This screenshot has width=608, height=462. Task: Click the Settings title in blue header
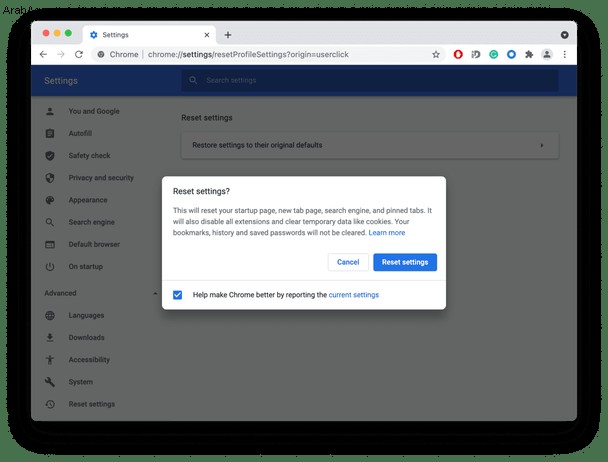pos(61,81)
